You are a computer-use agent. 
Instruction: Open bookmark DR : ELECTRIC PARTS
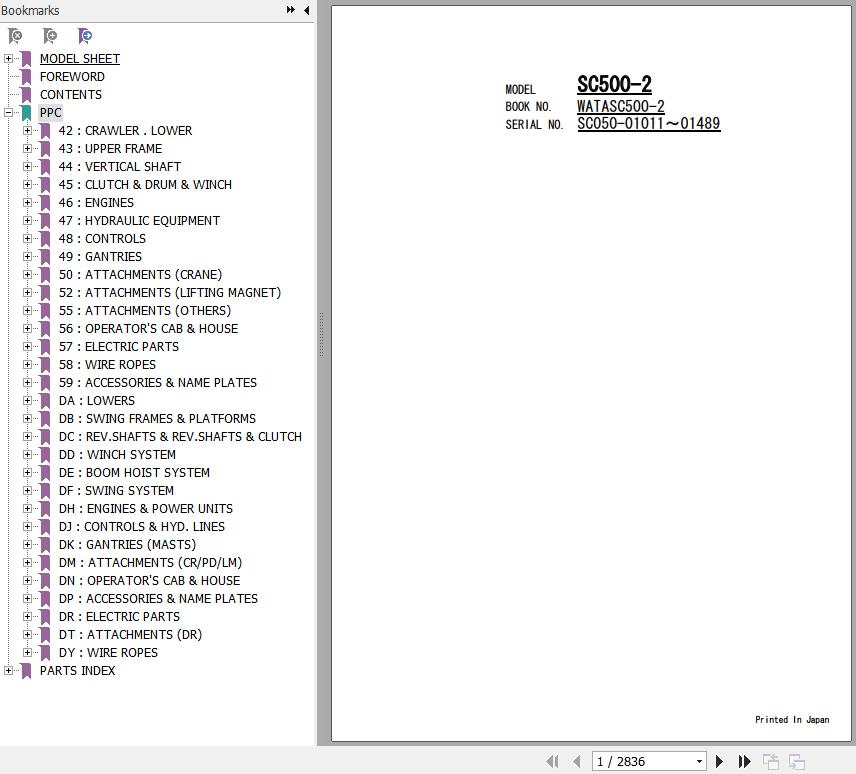pyautogui.click(x=119, y=617)
